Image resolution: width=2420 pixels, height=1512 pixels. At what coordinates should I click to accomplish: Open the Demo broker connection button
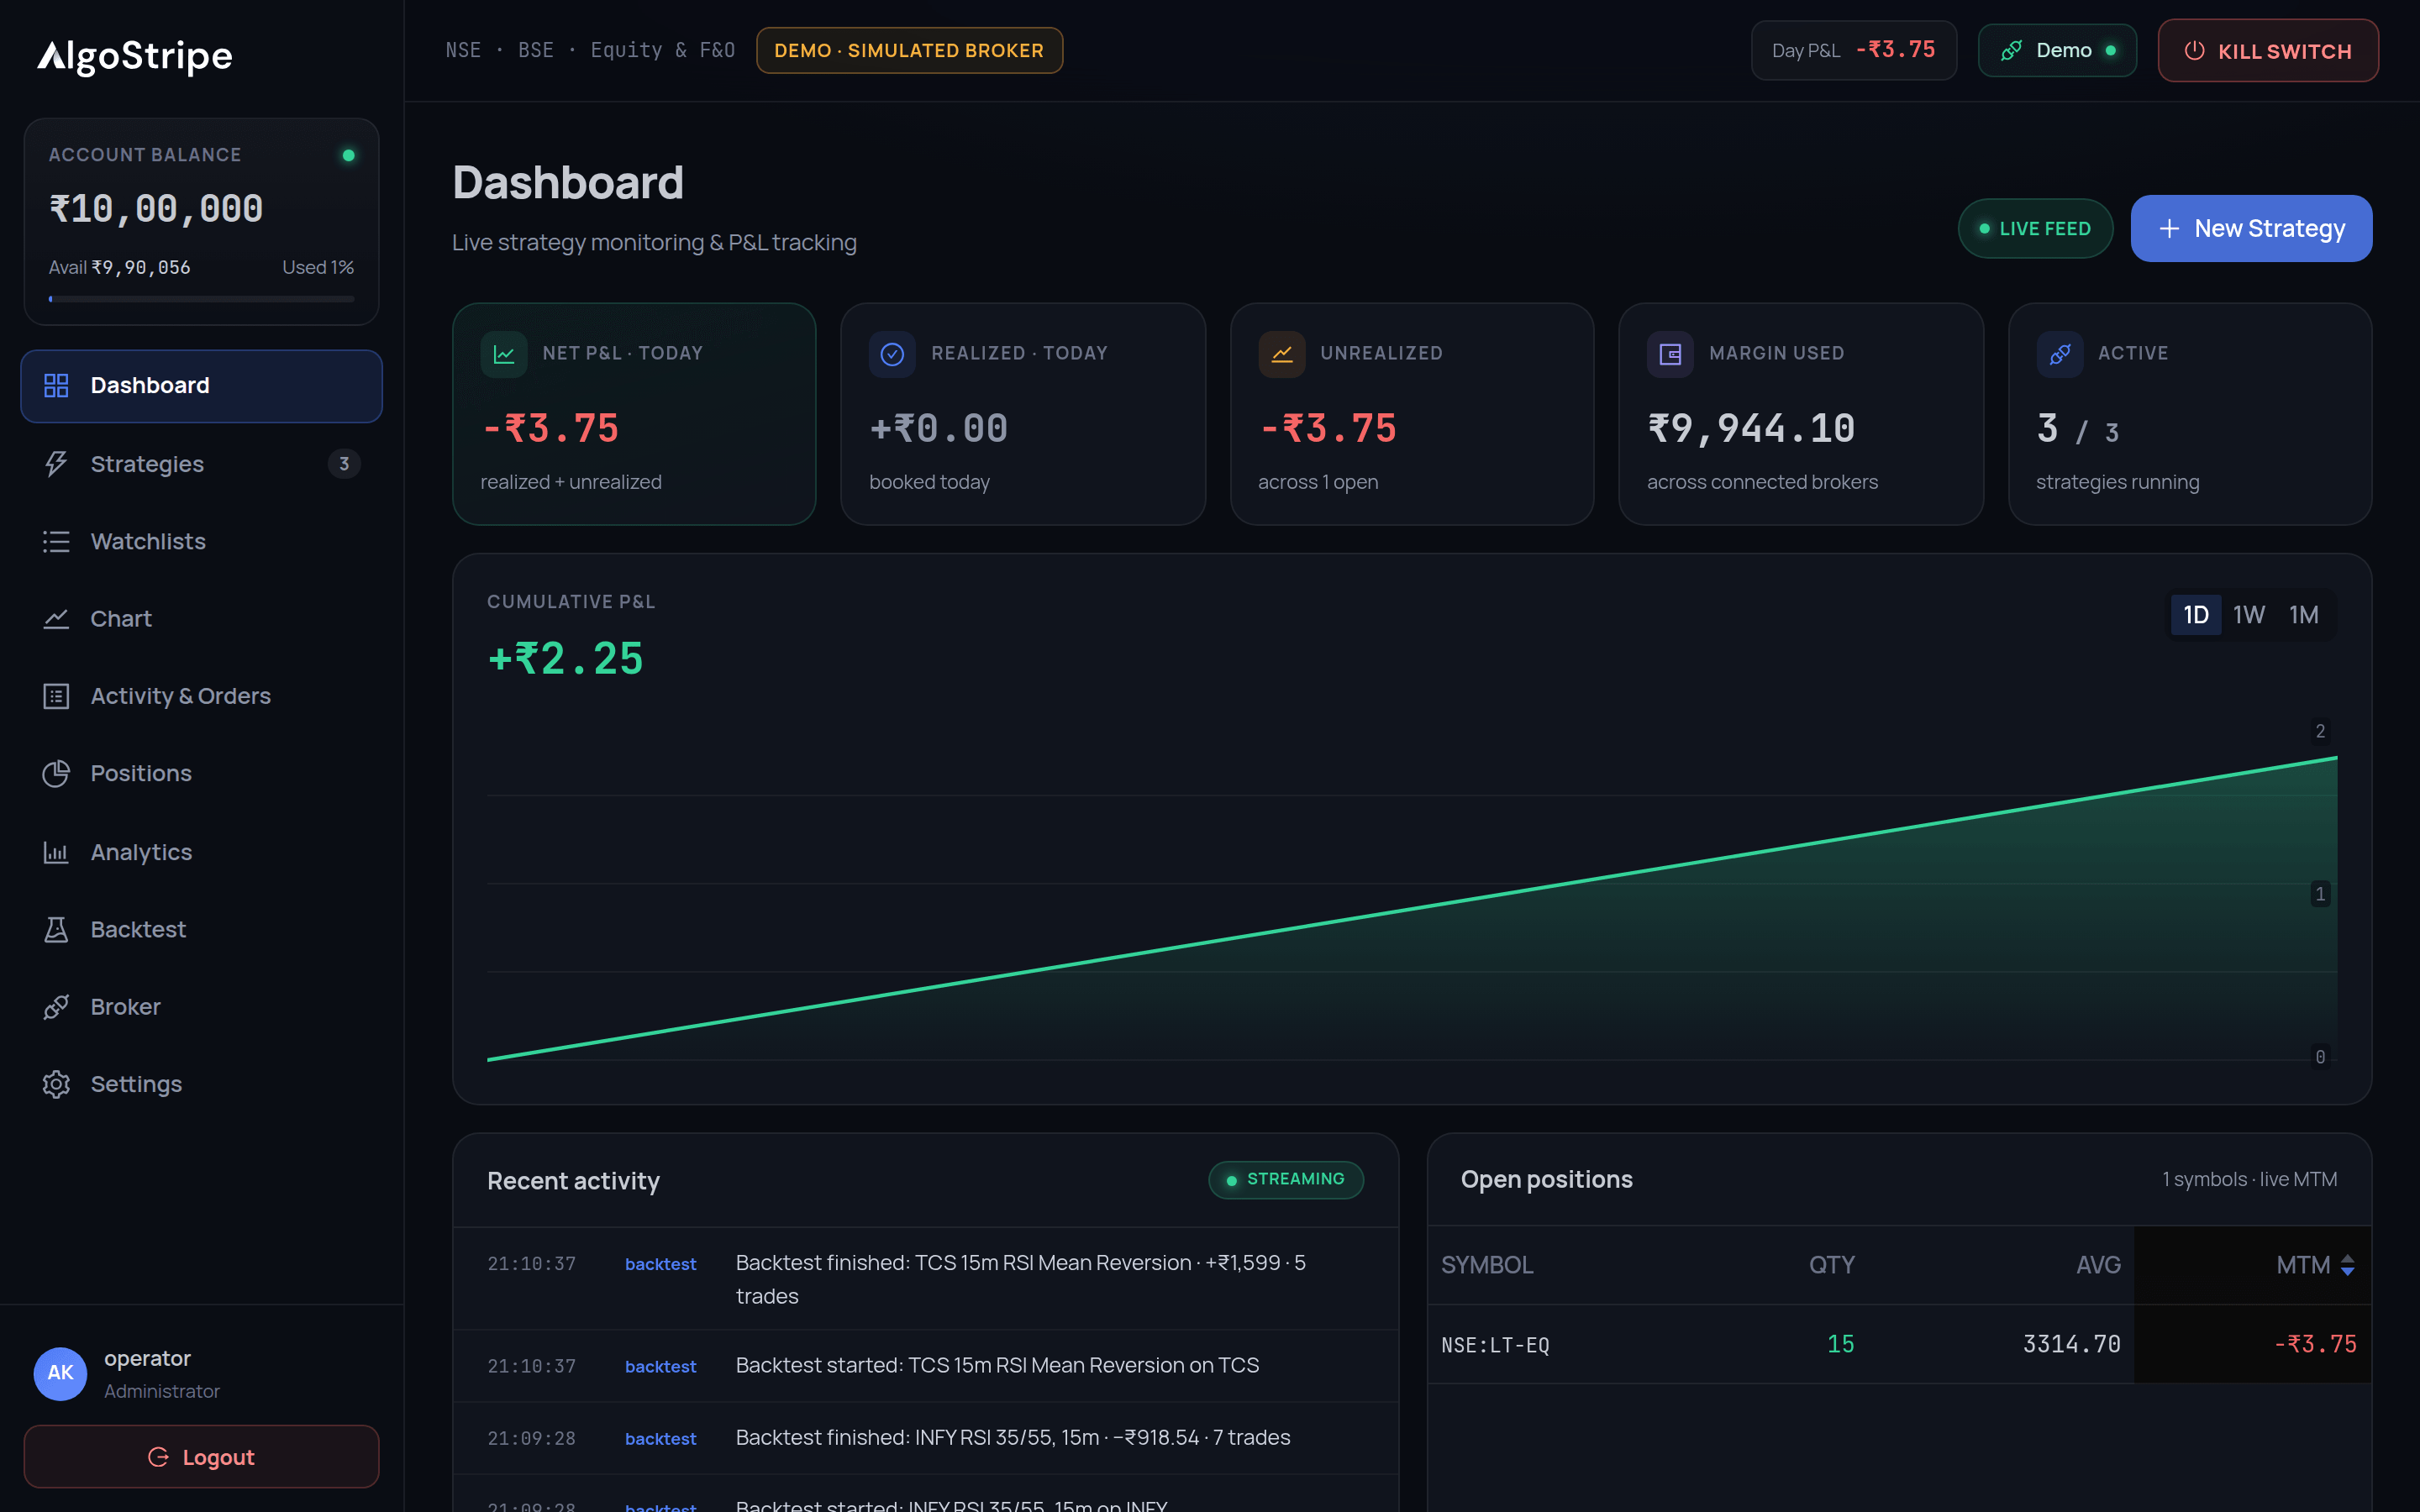point(2057,51)
